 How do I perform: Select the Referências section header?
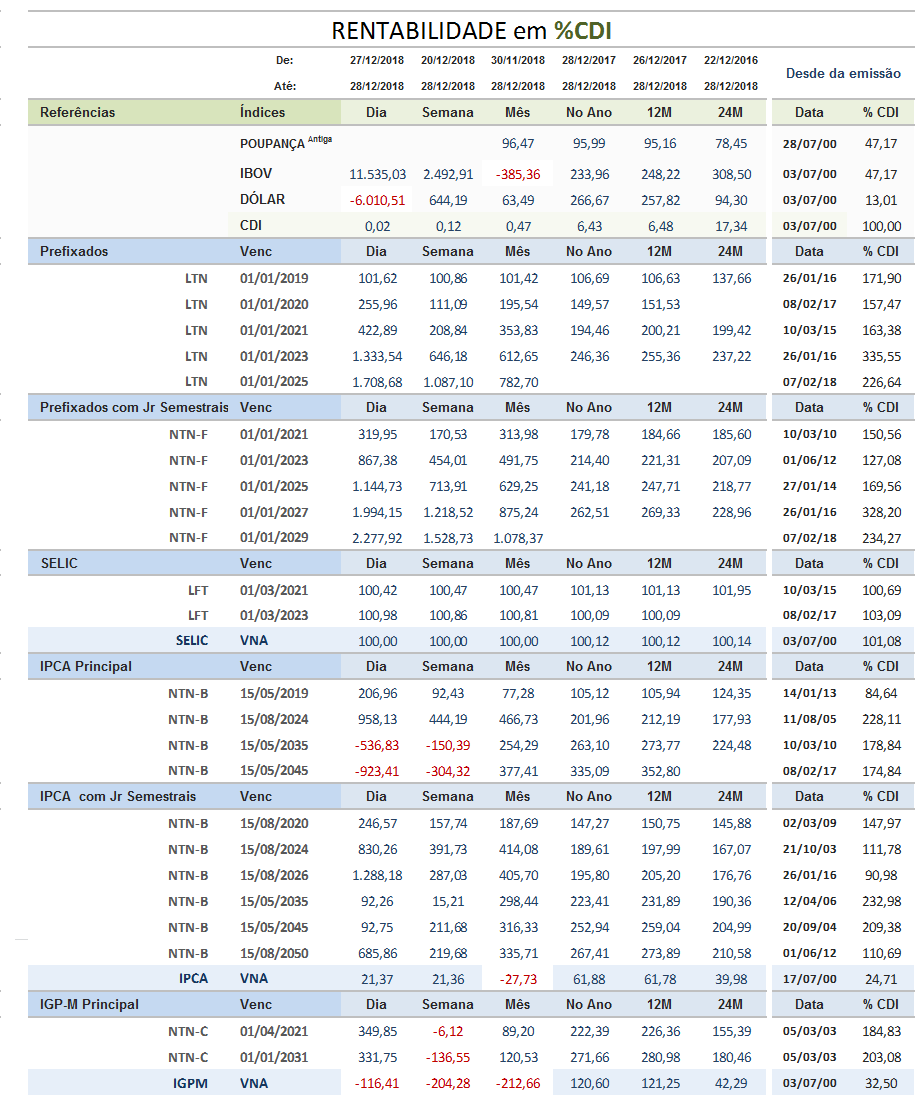(x=78, y=112)
